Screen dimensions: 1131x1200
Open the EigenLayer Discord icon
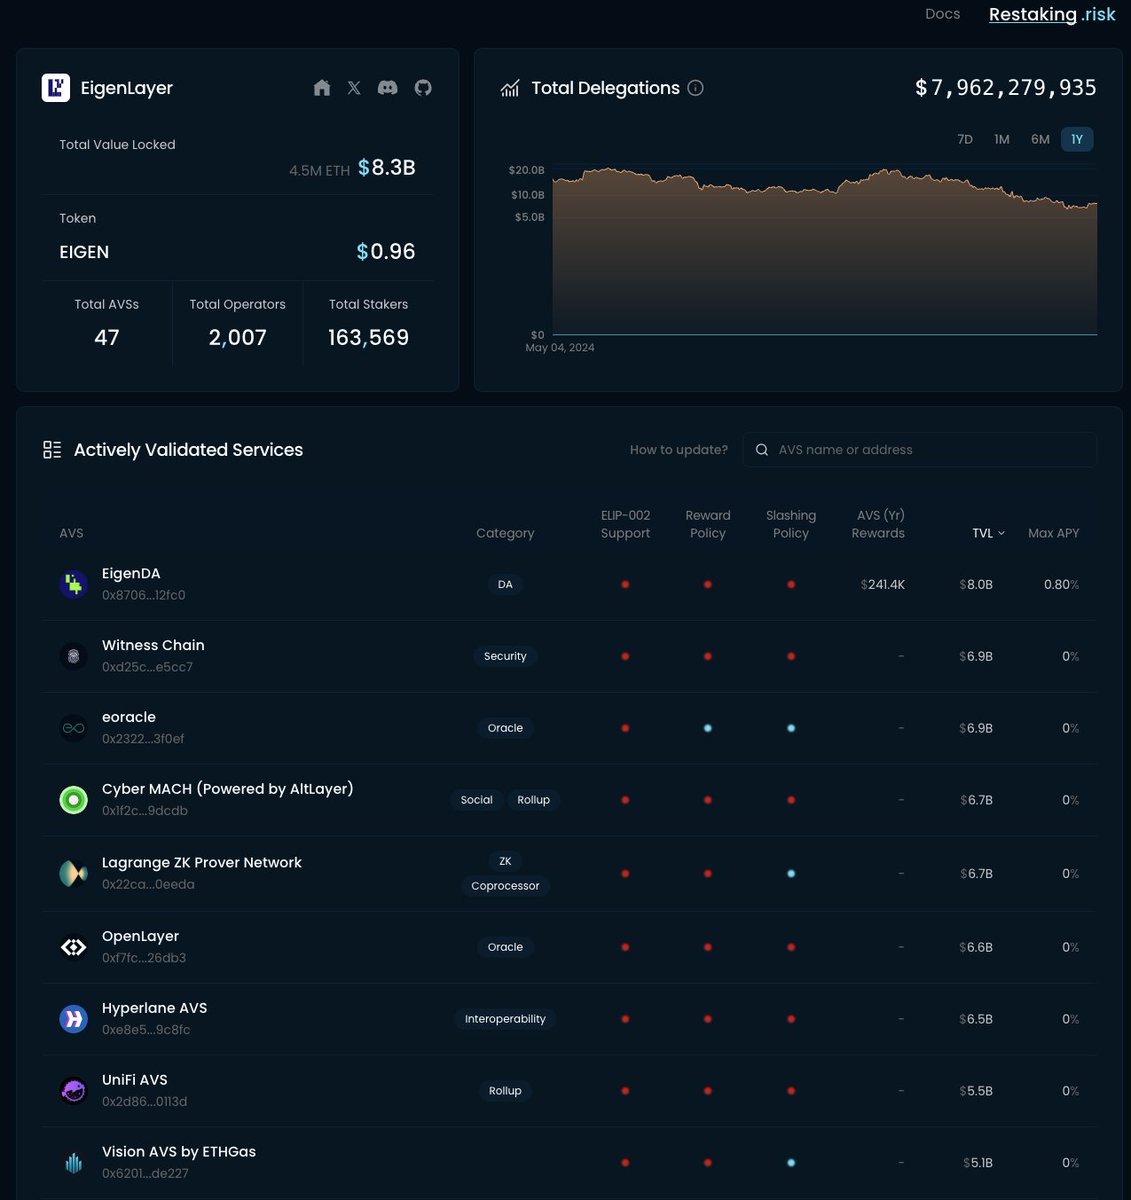[388, 88]
